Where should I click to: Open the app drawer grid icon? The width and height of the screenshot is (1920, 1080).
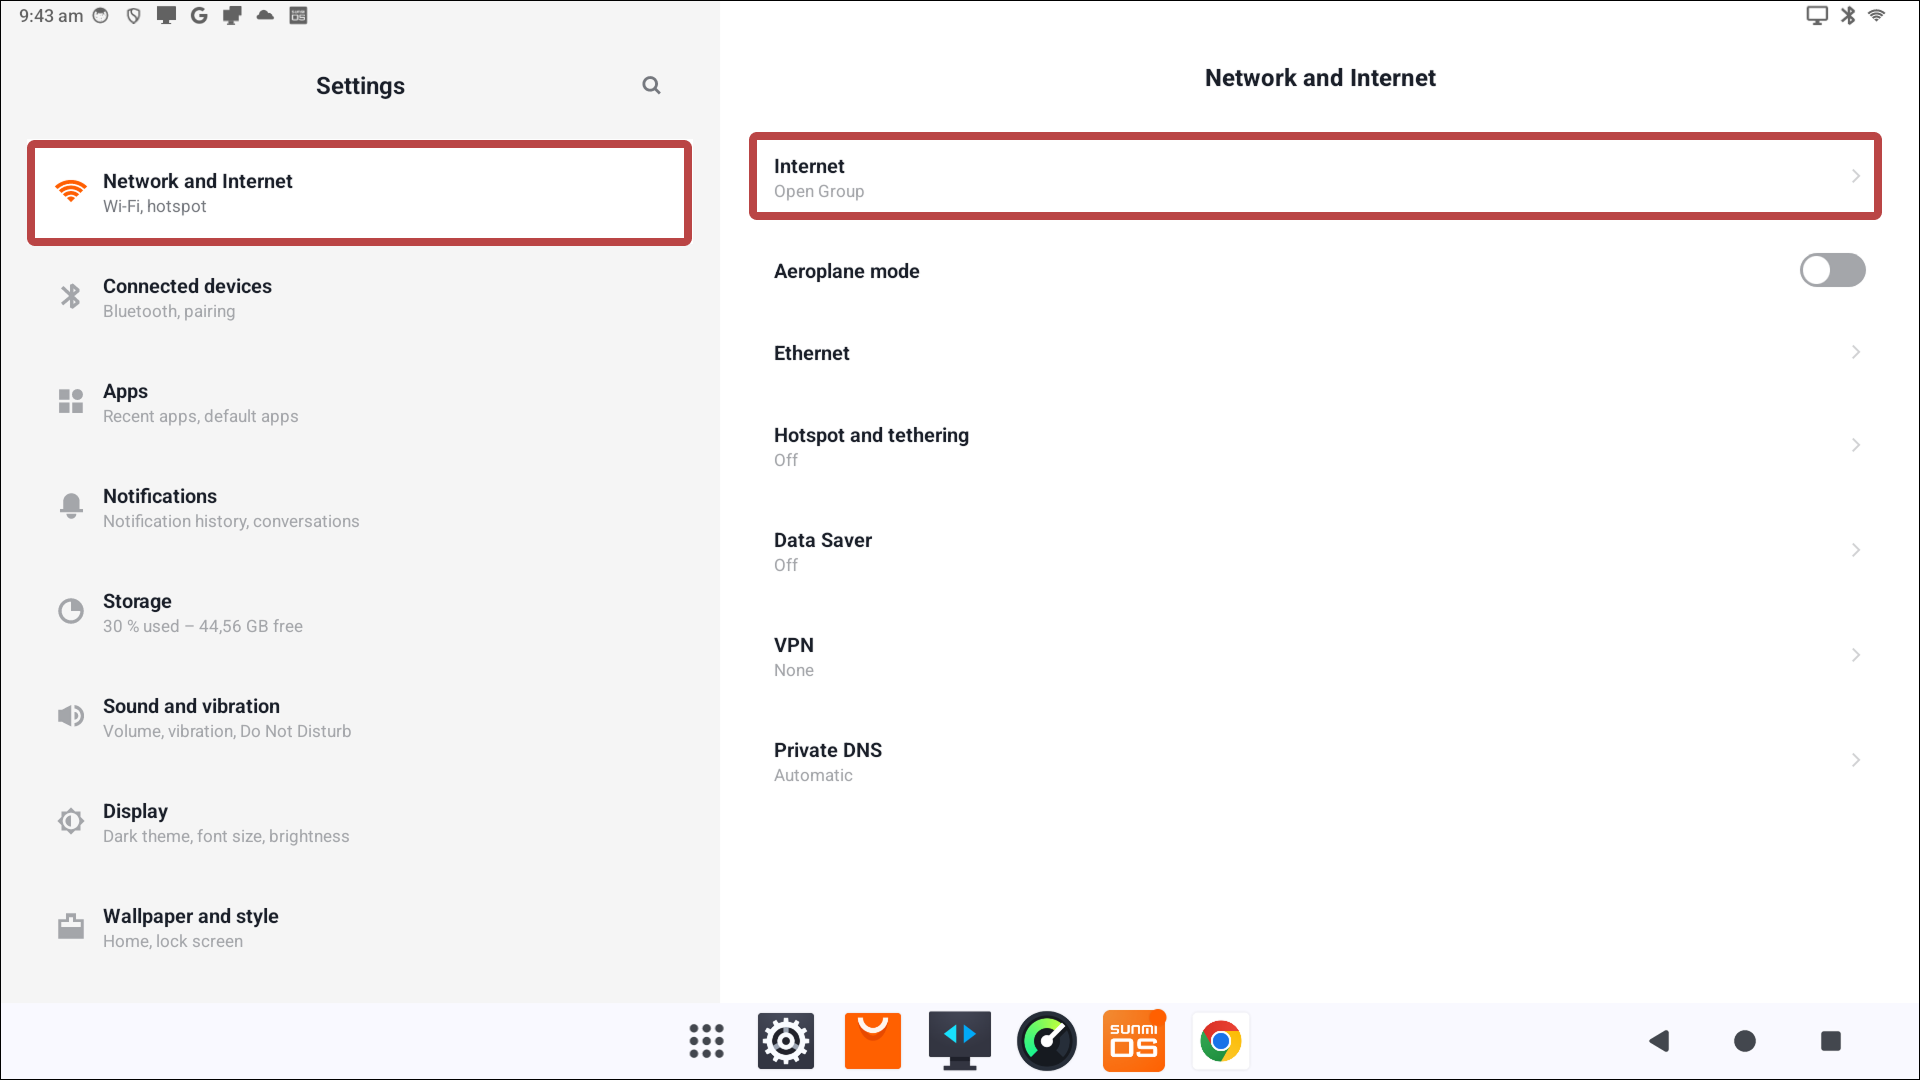[706, 1041]
